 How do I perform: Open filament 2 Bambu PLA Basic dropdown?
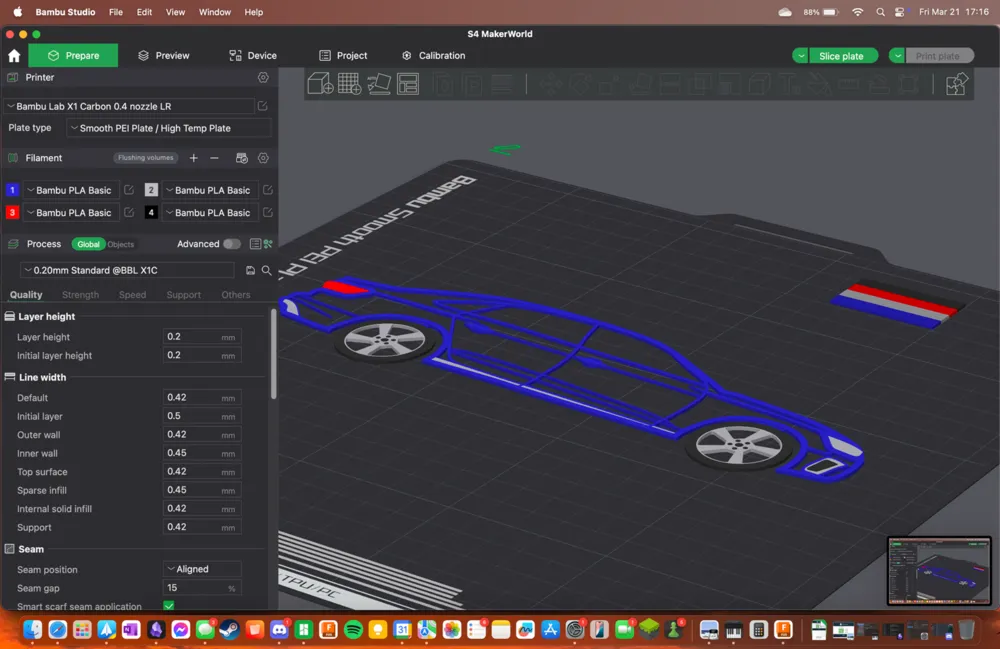(x=210, y=190)
